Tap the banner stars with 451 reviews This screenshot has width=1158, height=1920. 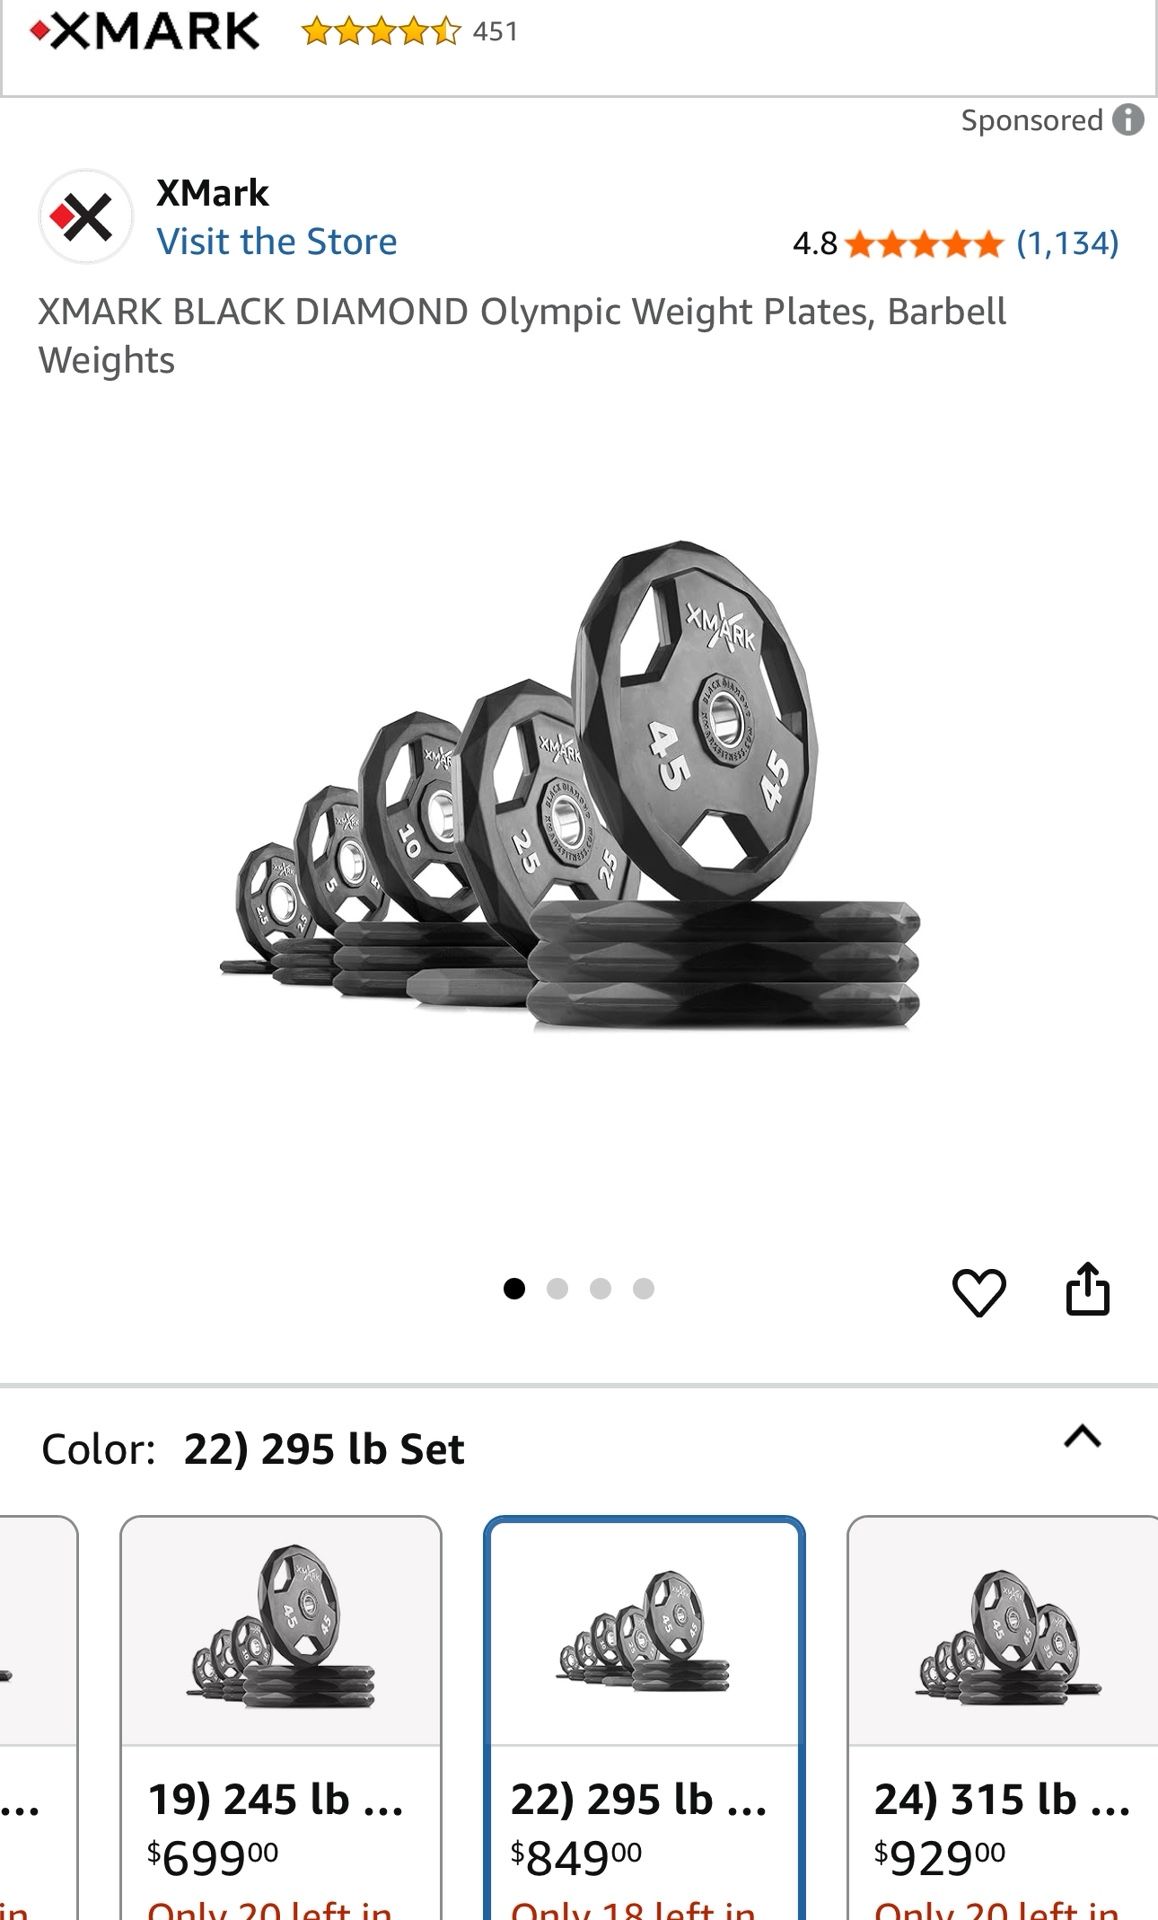410,32
